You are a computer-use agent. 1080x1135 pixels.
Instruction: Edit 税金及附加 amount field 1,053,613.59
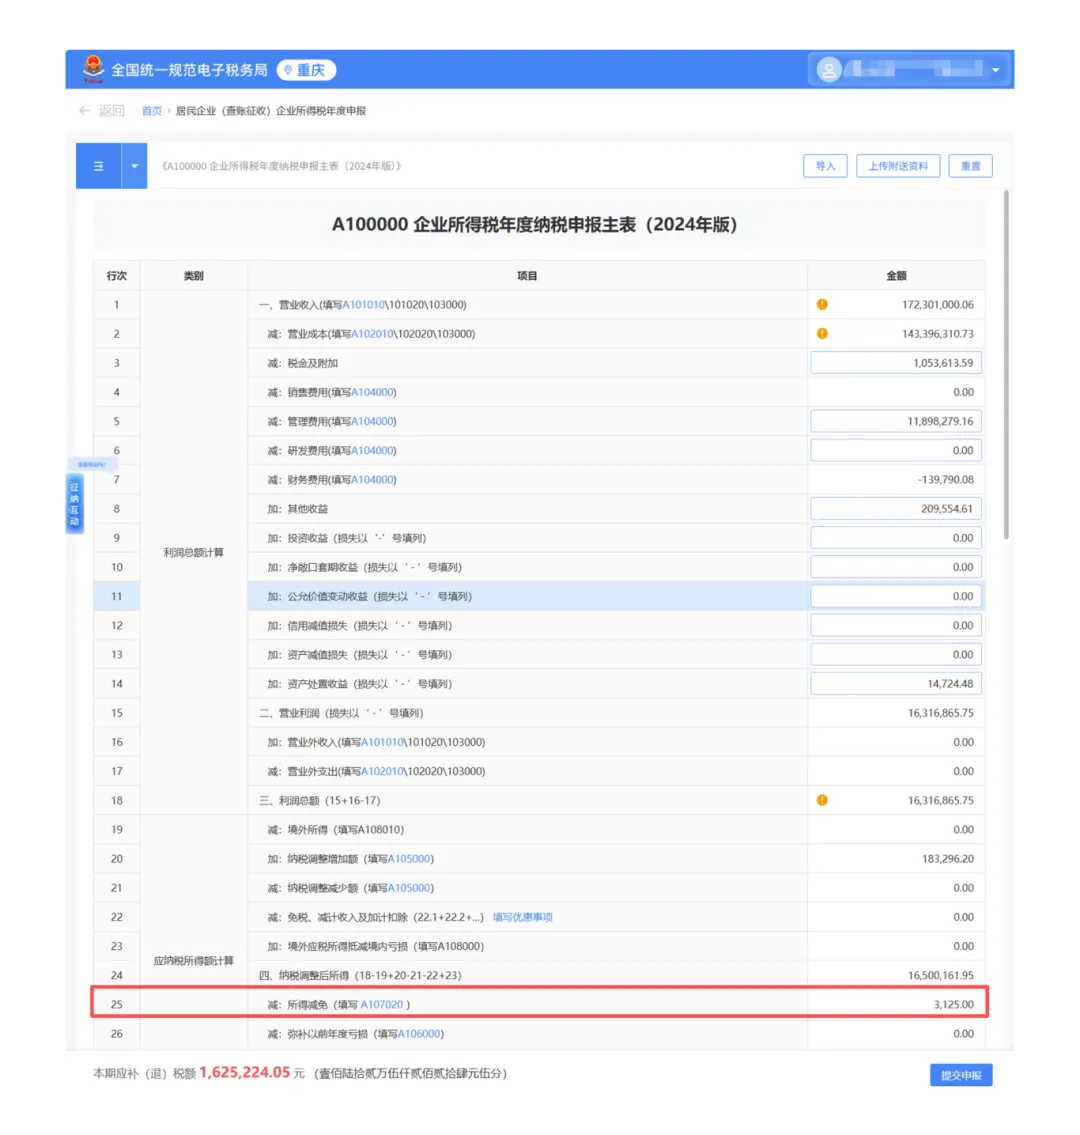tap(896, 363)
